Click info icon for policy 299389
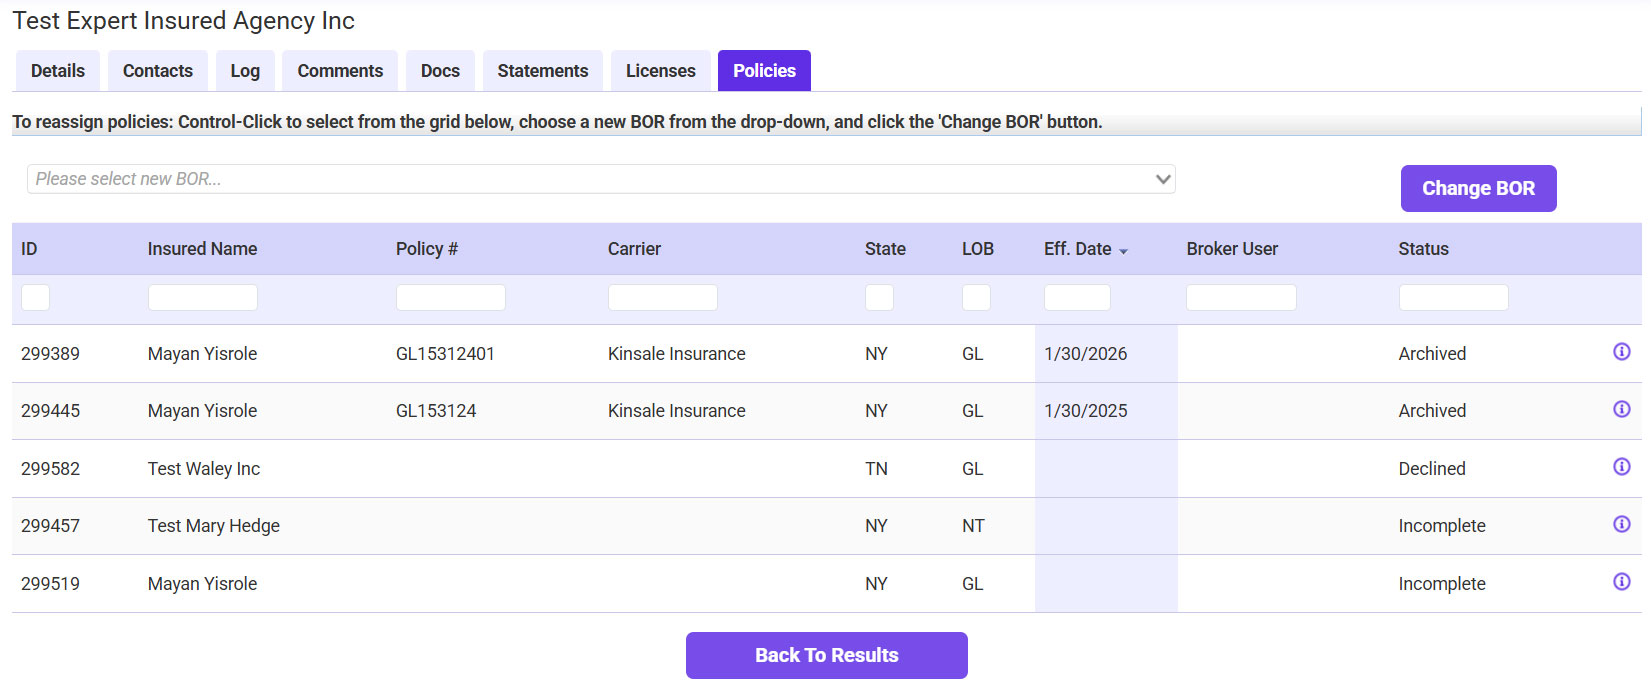Image resolution: width=1651 pixels, height=682 pixels. tap(1621, 352)
